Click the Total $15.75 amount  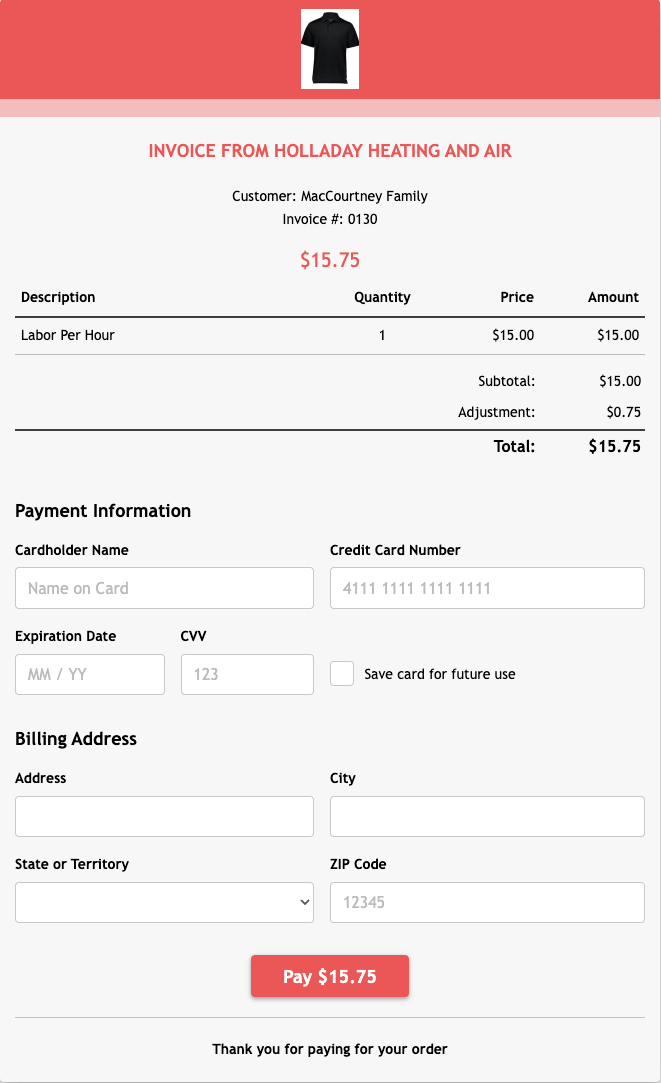(x=614, y=446)
